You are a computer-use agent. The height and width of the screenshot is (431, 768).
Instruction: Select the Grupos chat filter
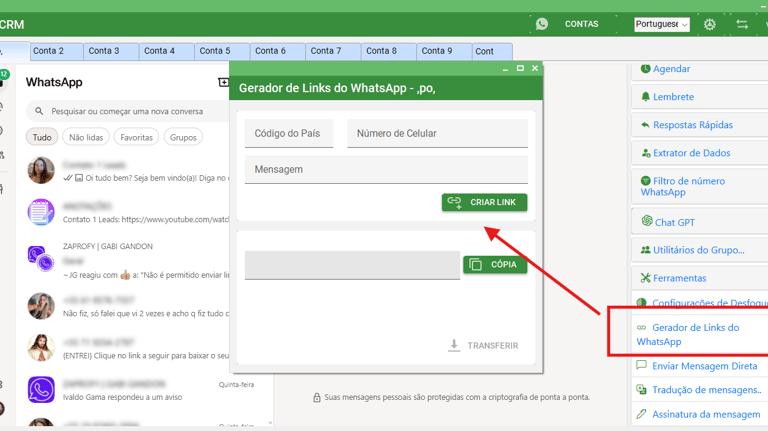click(183, 137)
